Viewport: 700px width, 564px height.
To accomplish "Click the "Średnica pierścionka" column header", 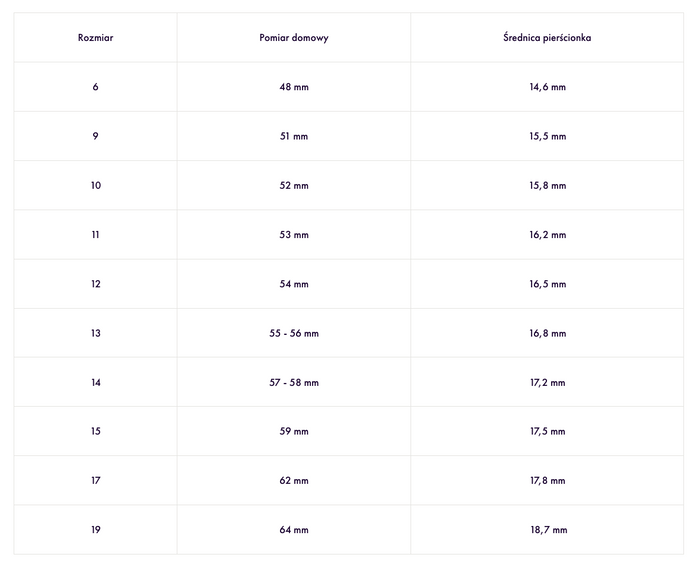I will click(x=547, y=38).
